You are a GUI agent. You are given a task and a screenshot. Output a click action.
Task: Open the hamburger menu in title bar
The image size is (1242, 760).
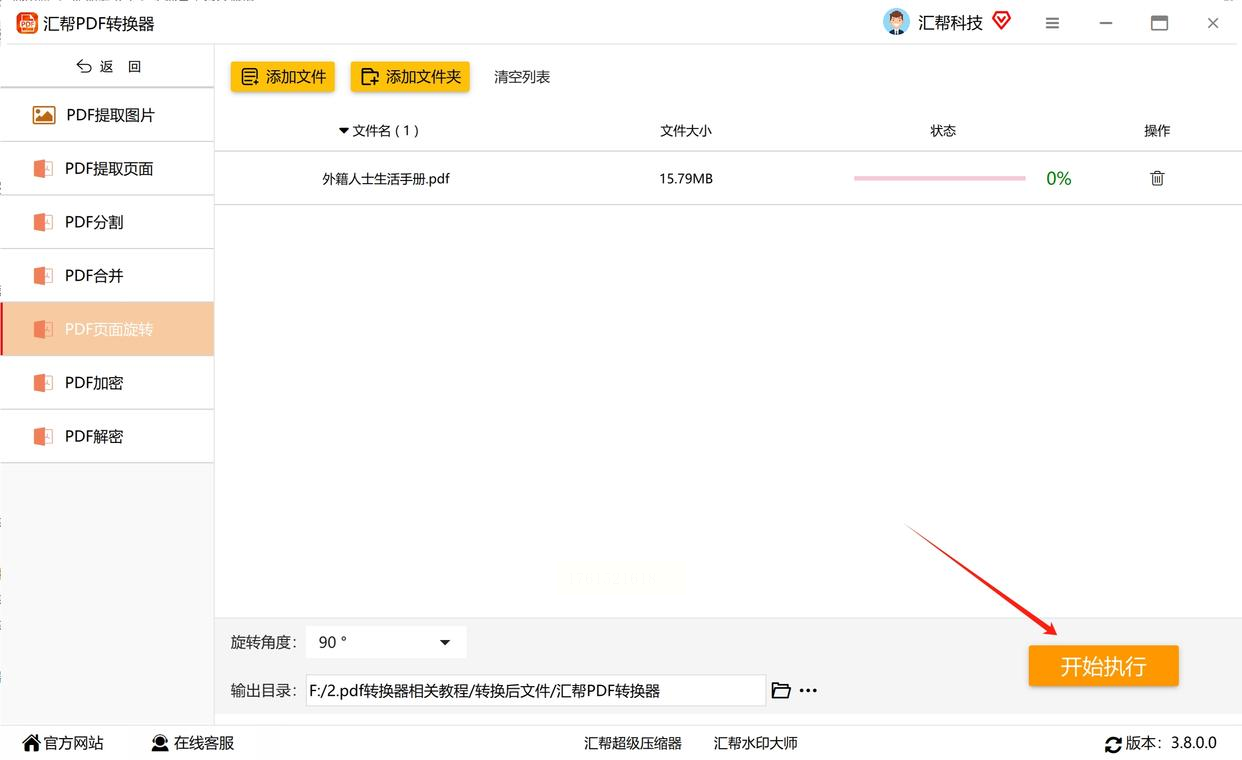tap(1052, 23)
